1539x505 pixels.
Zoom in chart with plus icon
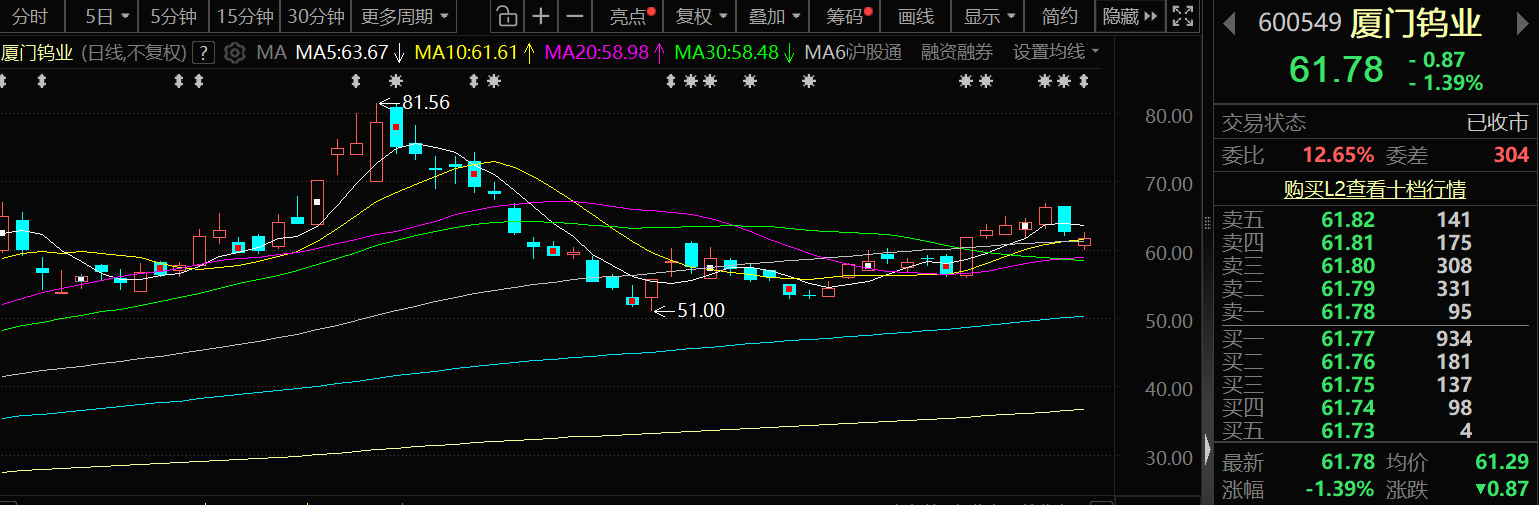click(x=541, y=16)
